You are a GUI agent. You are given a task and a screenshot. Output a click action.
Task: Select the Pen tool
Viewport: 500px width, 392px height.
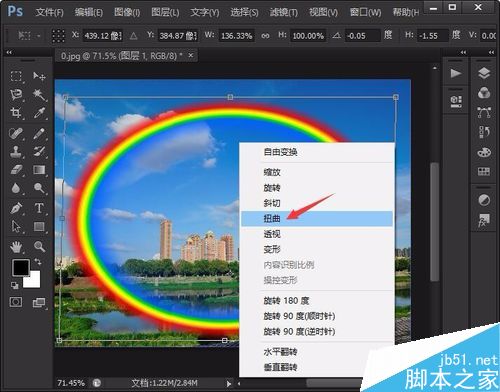coord(16,208)
